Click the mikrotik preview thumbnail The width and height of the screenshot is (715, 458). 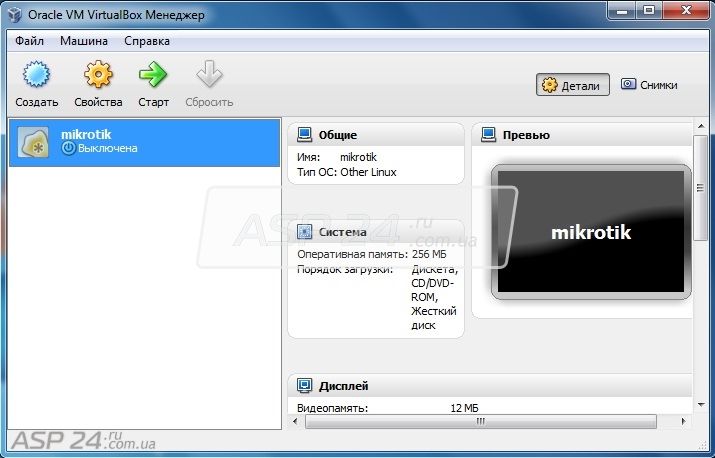click(591, 232)
